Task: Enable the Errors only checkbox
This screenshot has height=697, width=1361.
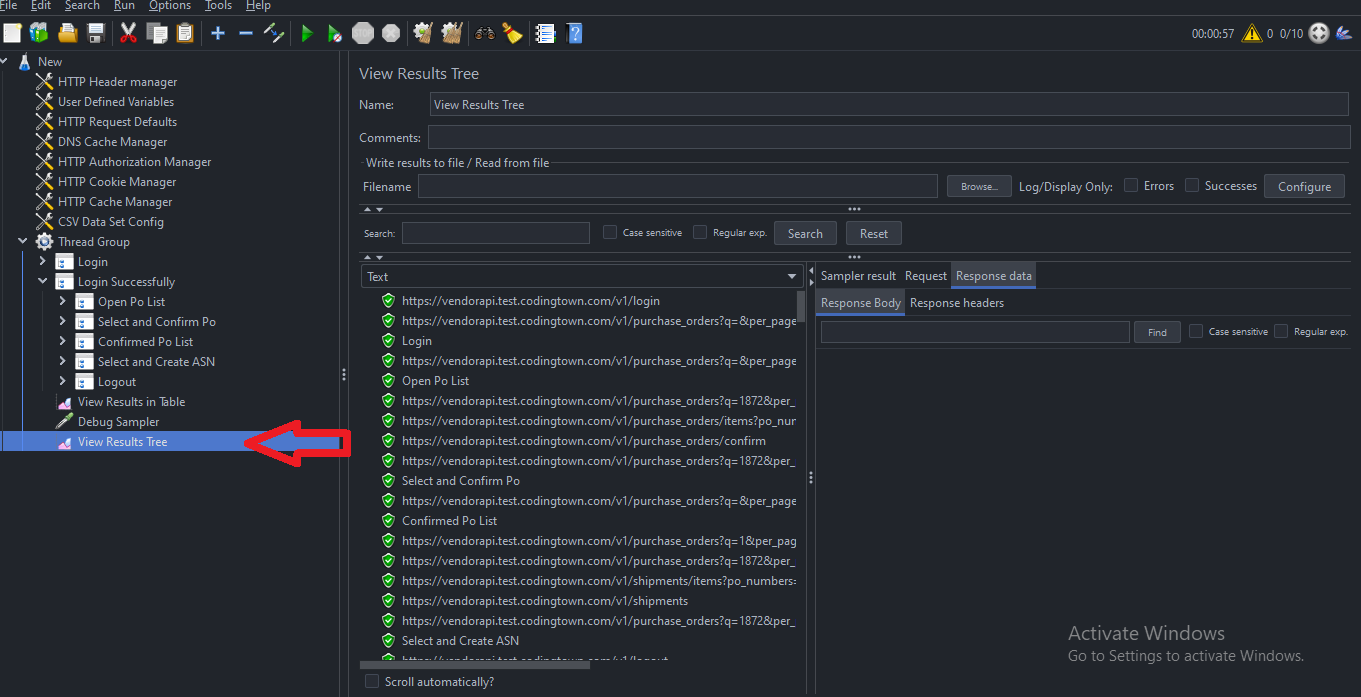Action: tap(1131, 185)
